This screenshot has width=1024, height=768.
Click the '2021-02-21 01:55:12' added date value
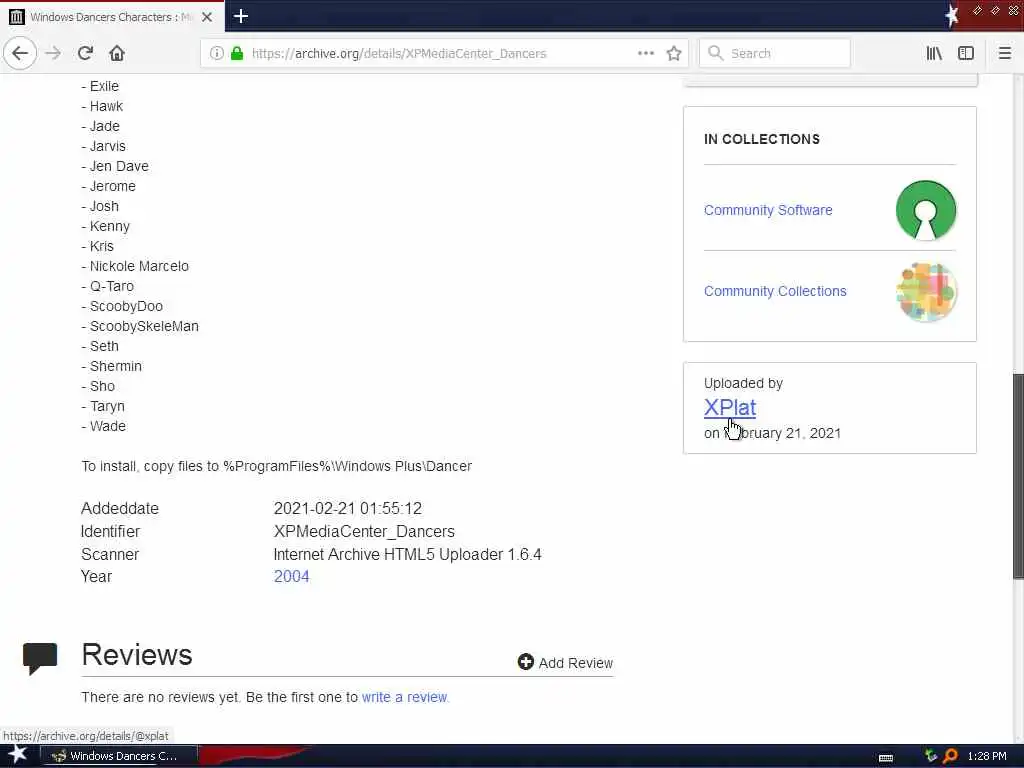pos(347,509)
